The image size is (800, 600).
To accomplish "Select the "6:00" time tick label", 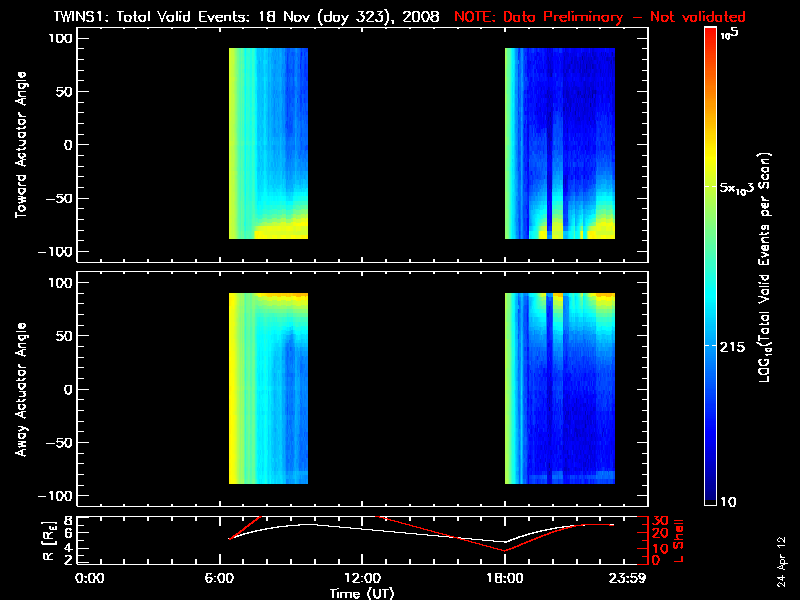I will pyautogui.click(x=229, y=578).
